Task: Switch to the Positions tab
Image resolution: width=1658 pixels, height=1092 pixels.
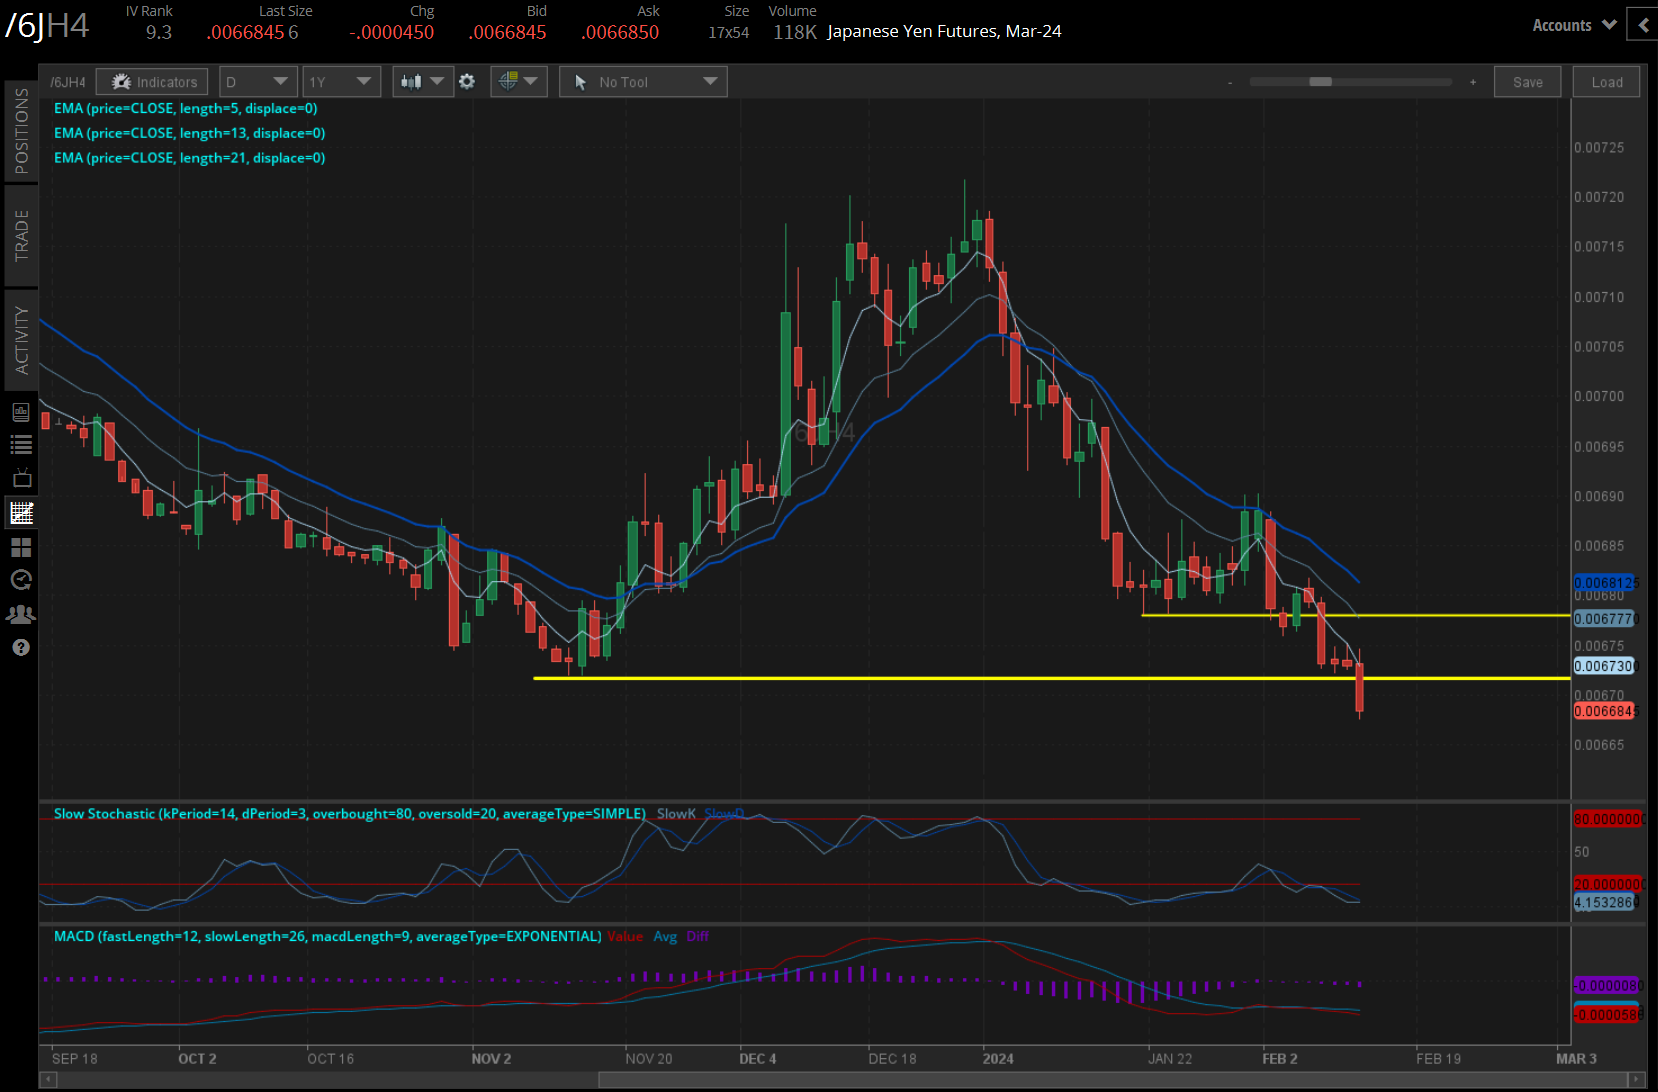Action: [21, 130]
